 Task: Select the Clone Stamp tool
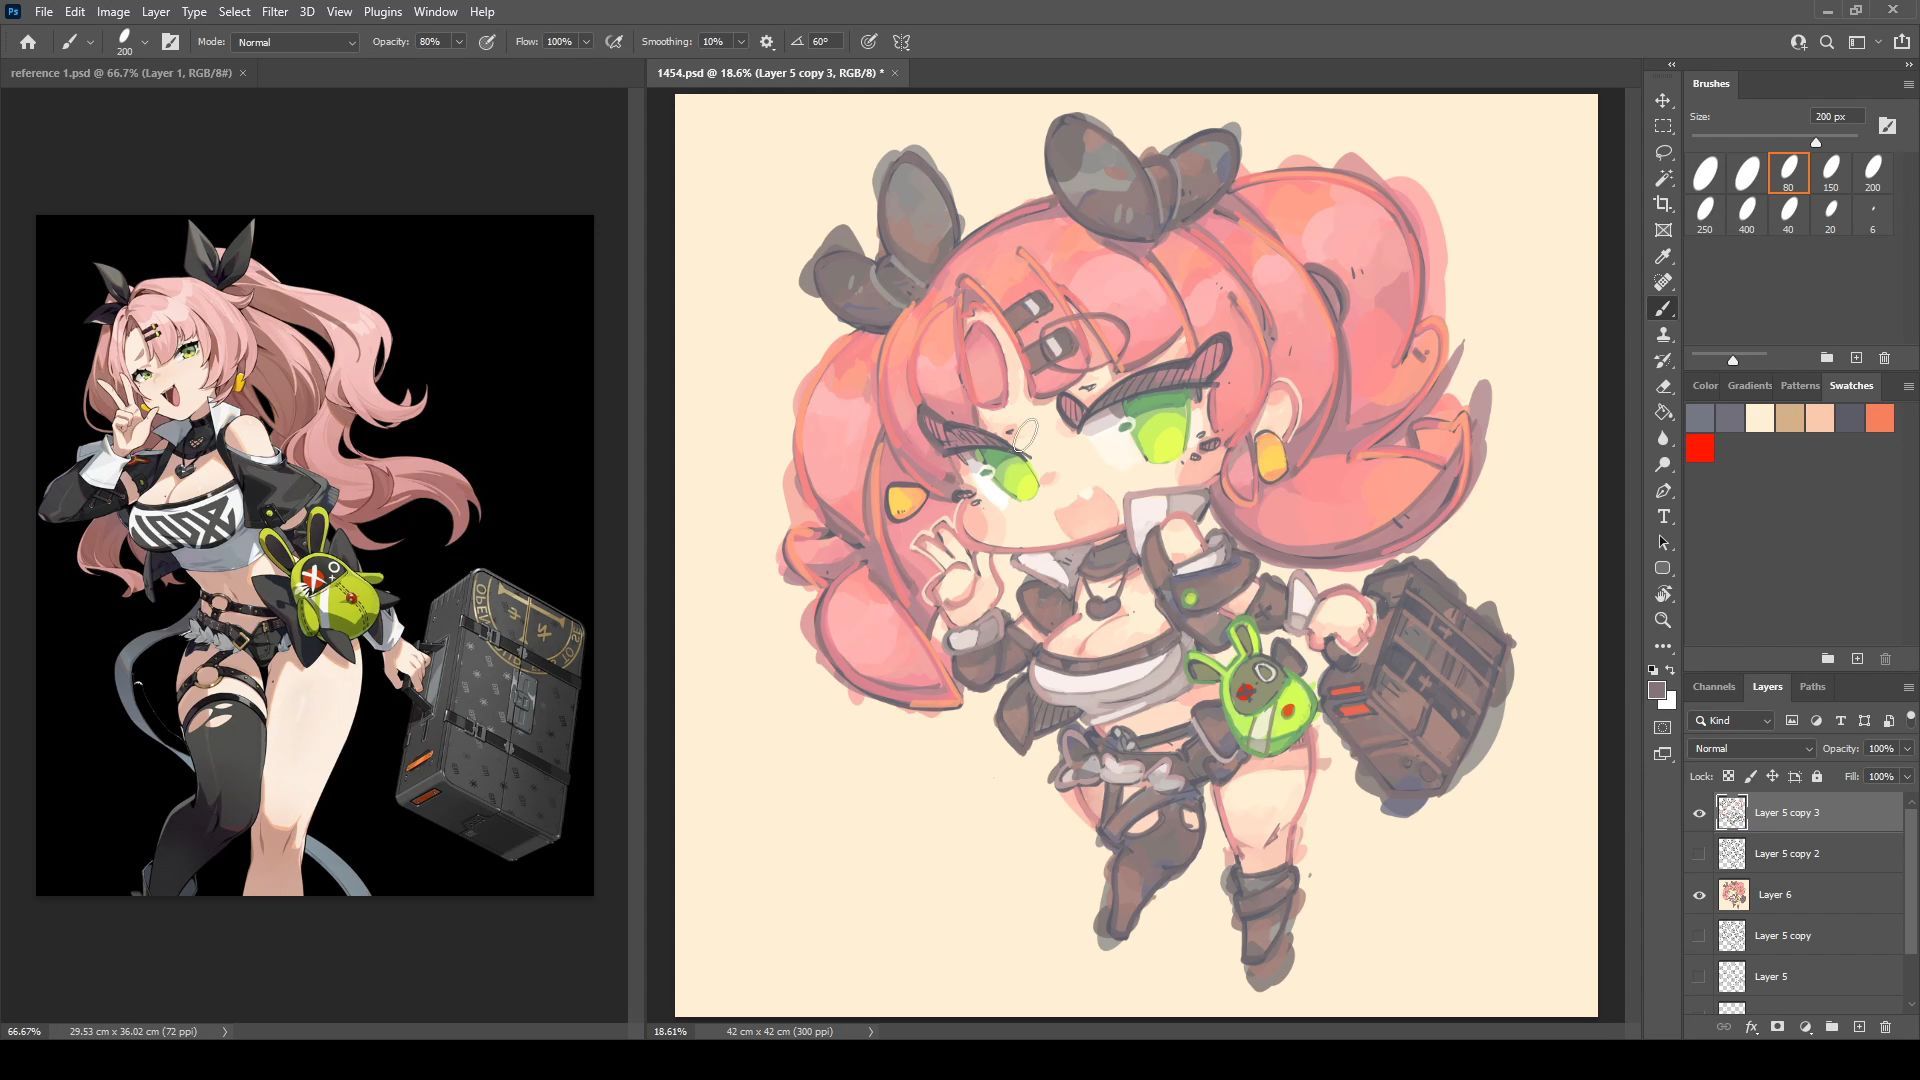click(1663, 335)
